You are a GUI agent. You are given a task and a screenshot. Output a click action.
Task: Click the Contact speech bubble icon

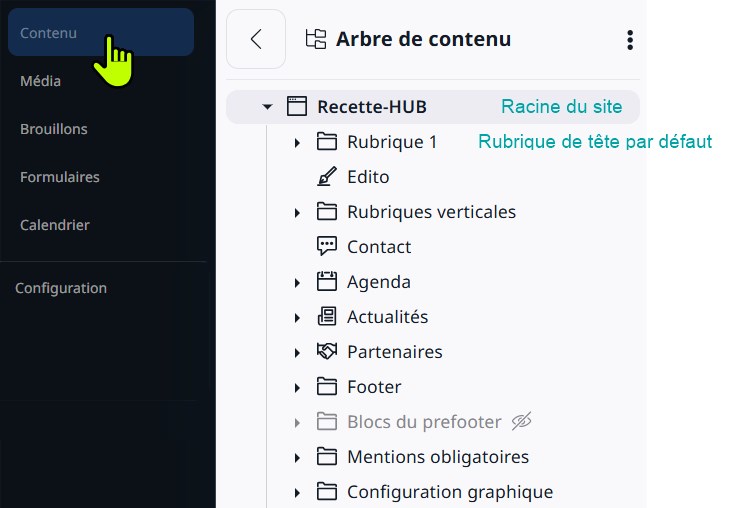327,246
